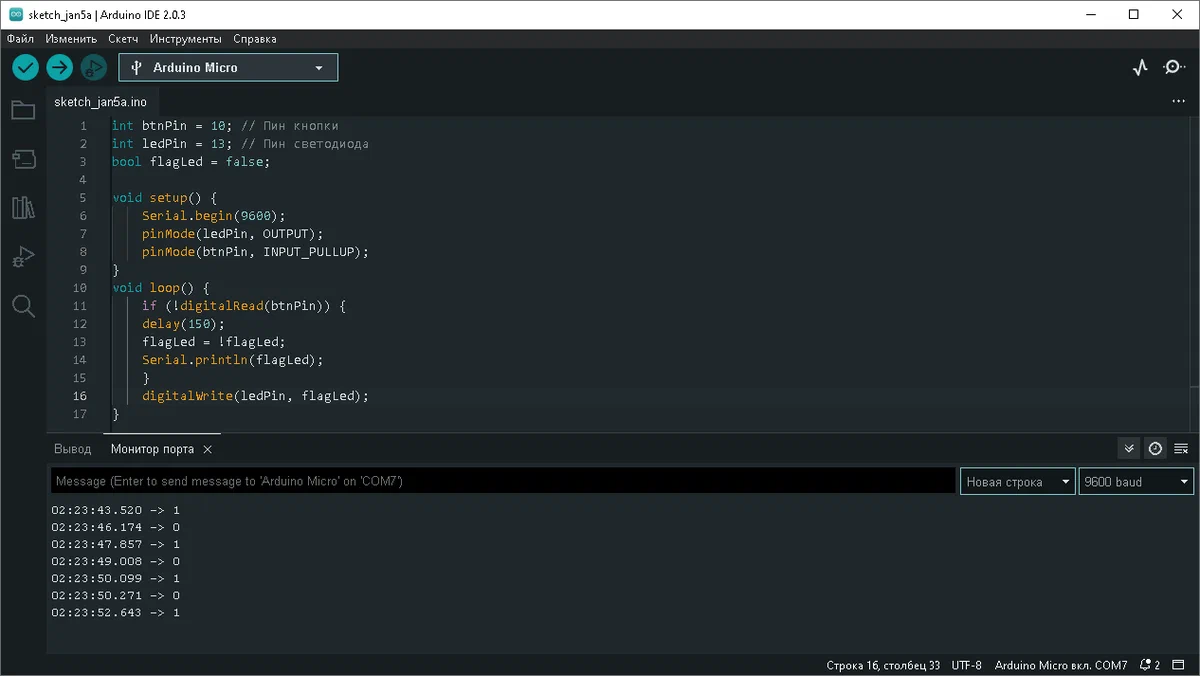This screenshot has width=1200, height=676.
Task: Click the if (!digitalRead(btnPin)) line
Action: pos(244,306)
